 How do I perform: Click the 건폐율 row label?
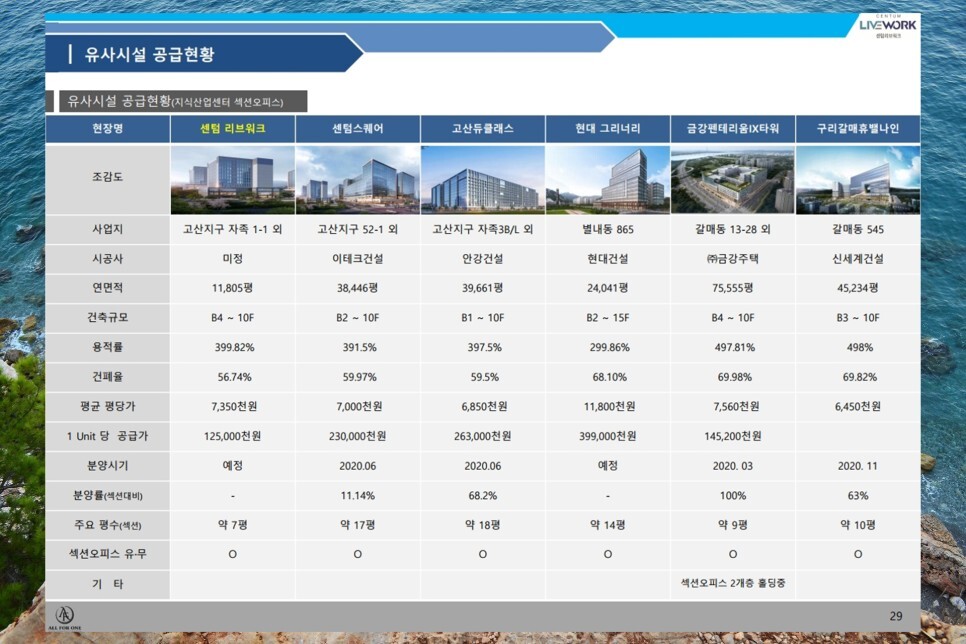pos(107,377)
